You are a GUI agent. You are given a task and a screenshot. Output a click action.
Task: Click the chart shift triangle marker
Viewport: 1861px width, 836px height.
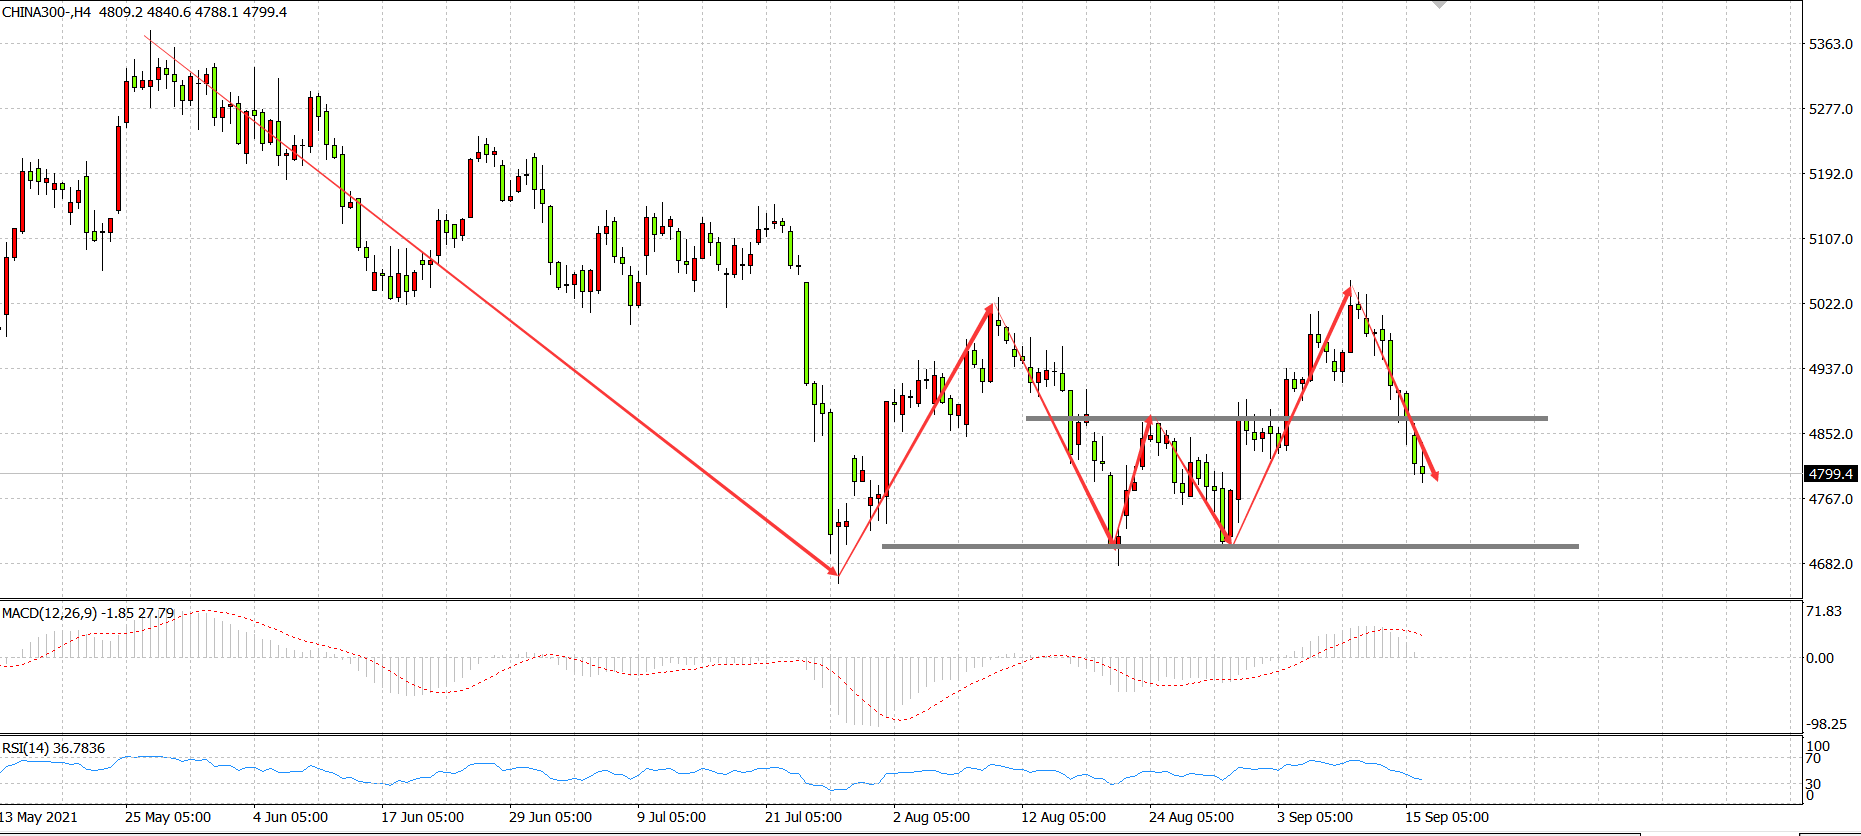point(1439,4)
